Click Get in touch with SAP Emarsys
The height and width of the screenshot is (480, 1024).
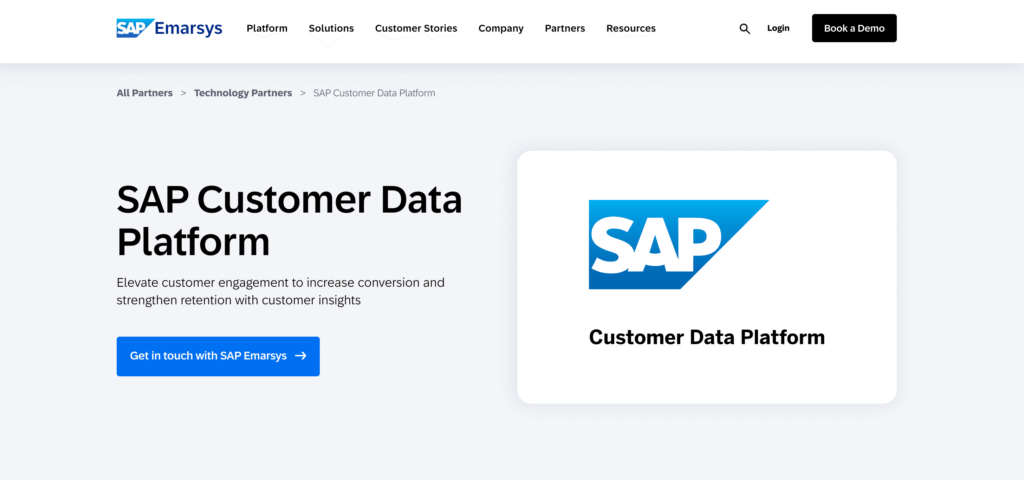(x=218, y=356)
